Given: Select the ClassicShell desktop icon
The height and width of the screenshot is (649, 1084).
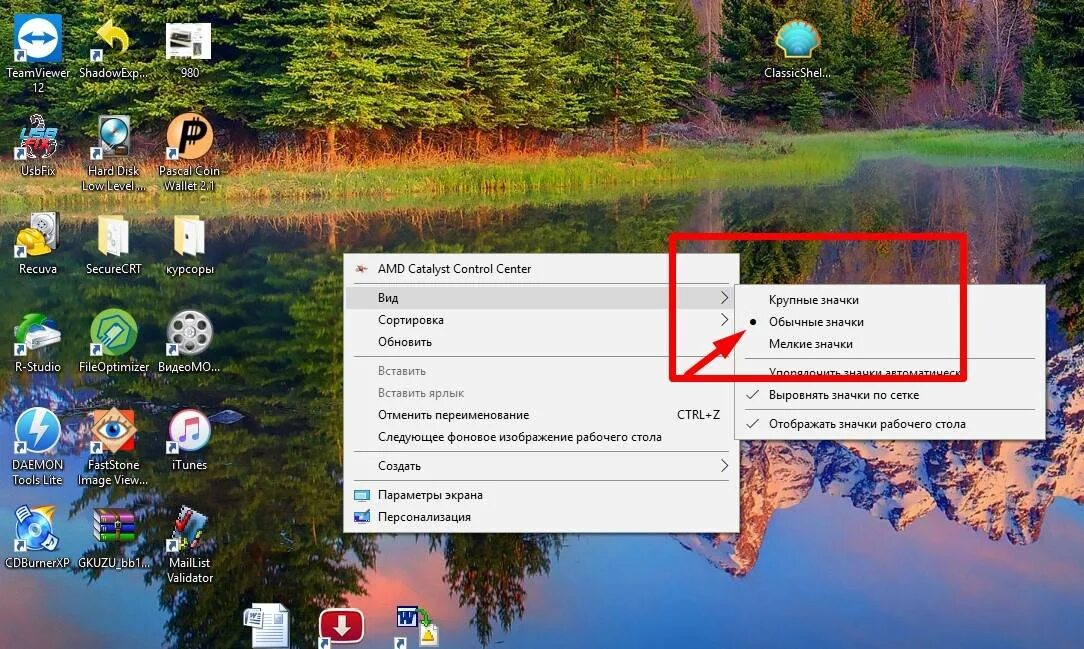Looking at the screenshot, I should click(x=797, y=40).
